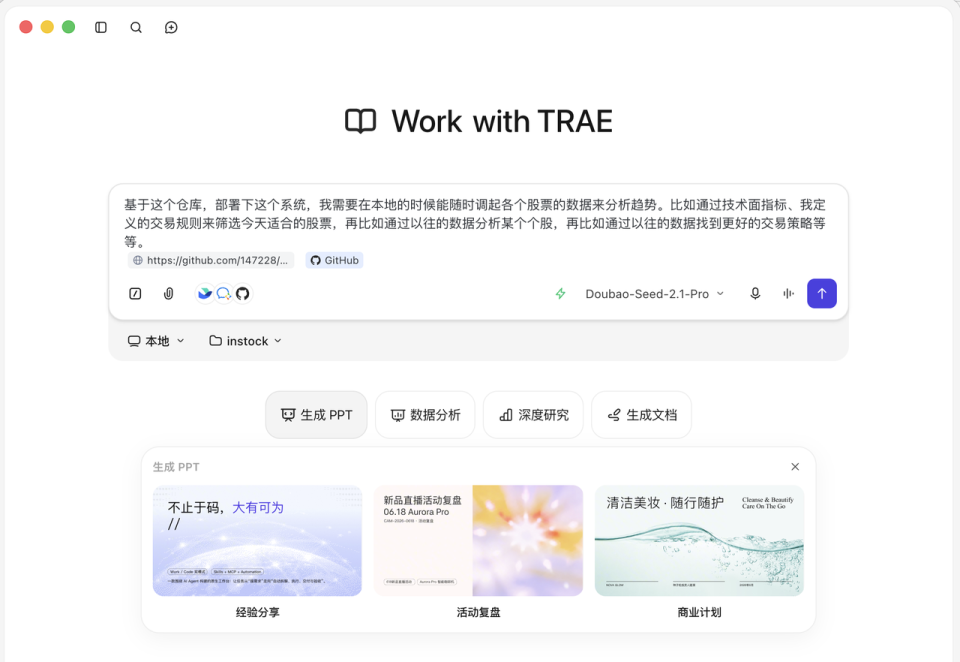Screen dimensions: 960x662
Task: Click the audio waveform icon
Action: [789, 294]
